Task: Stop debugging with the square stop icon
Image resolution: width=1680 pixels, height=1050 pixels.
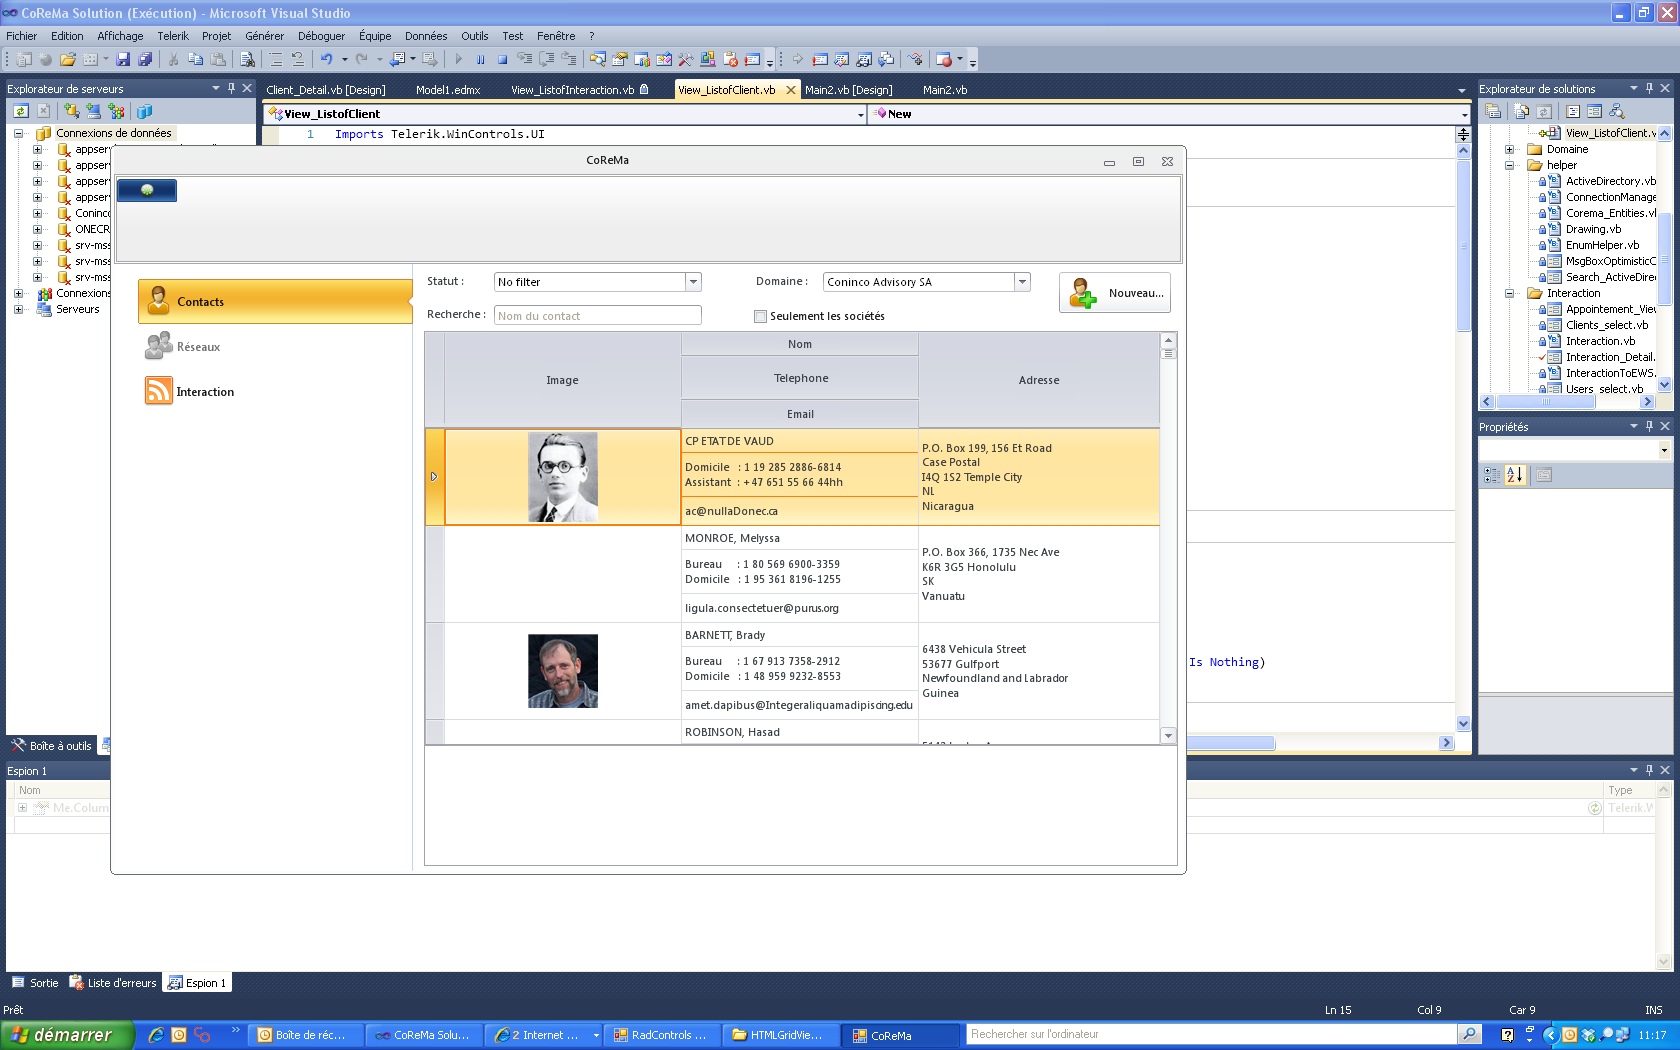Action: pyautogui.click(x=503, y=60)
